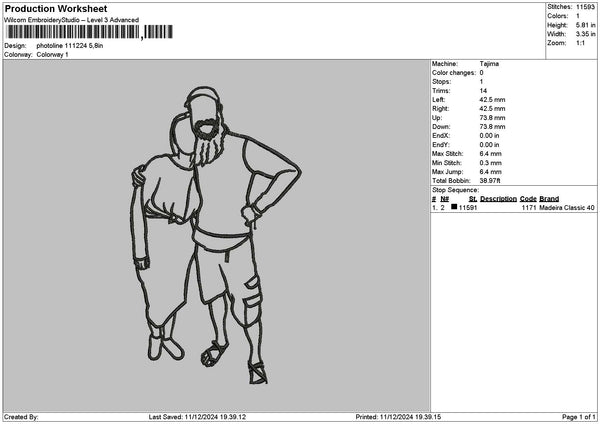Click the Trims value 14
This screenshot has width=600, height=424.
coord(483,91)
